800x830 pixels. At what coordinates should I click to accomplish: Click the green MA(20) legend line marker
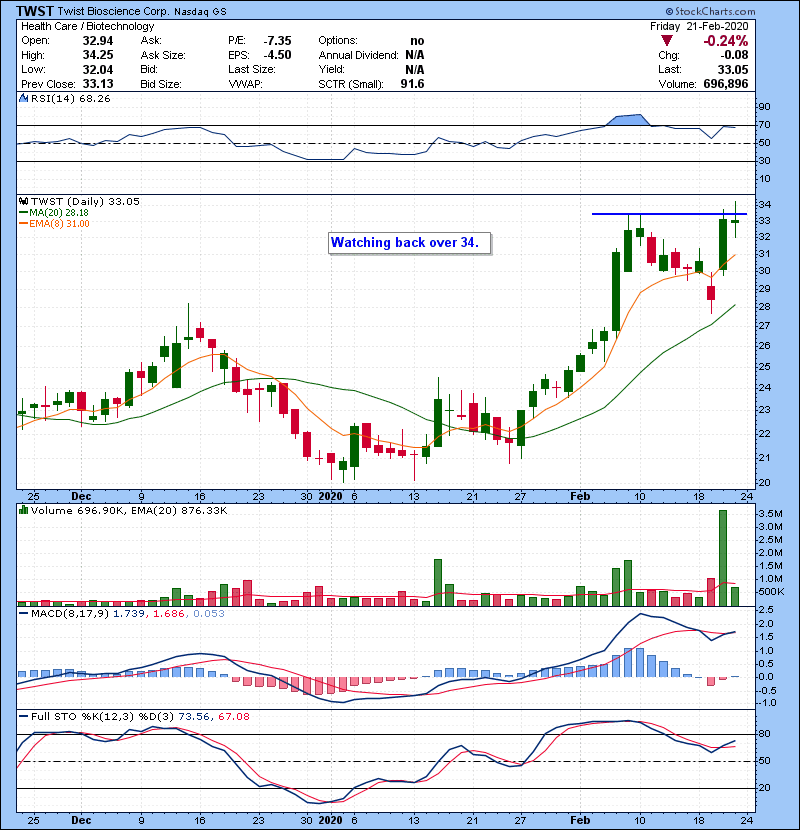(x=23, y=213)
